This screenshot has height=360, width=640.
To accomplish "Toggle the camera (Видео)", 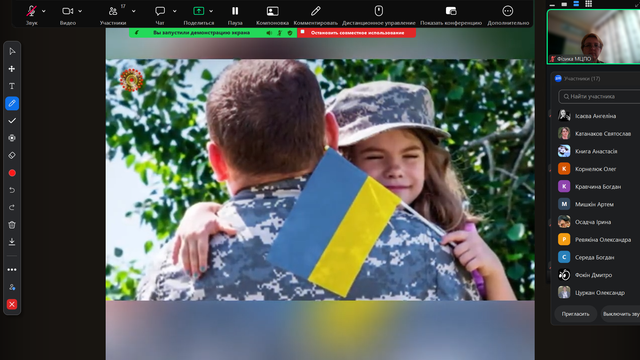I will click(67, 15).
